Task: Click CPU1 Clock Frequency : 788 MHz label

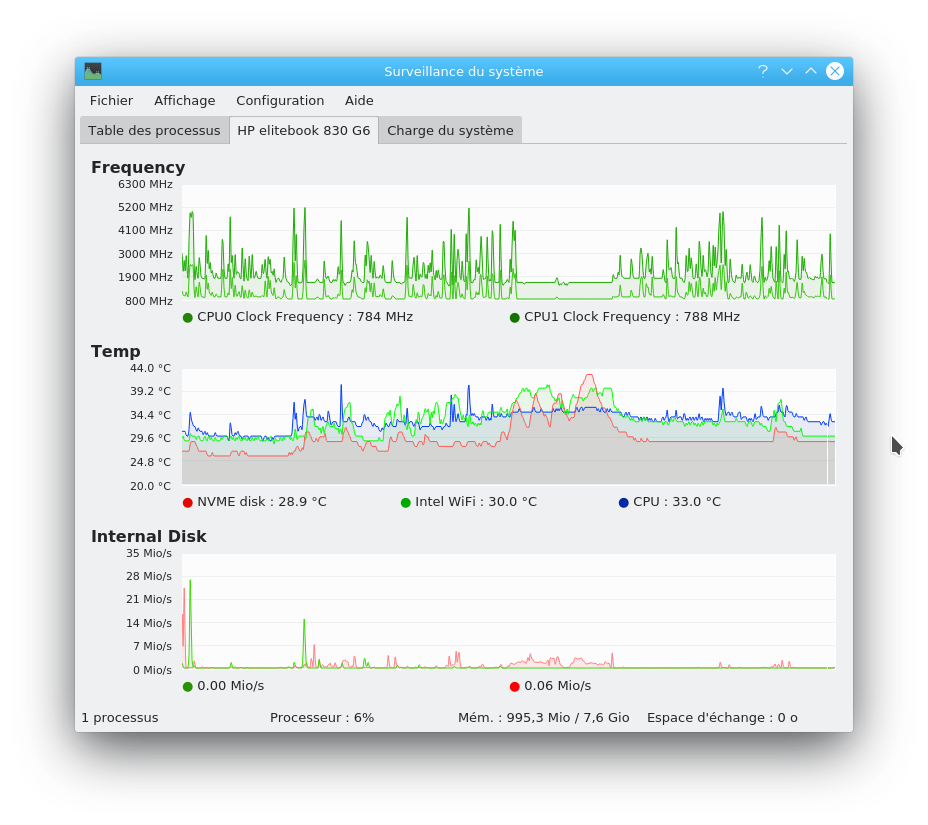Action: coord(631,317)
